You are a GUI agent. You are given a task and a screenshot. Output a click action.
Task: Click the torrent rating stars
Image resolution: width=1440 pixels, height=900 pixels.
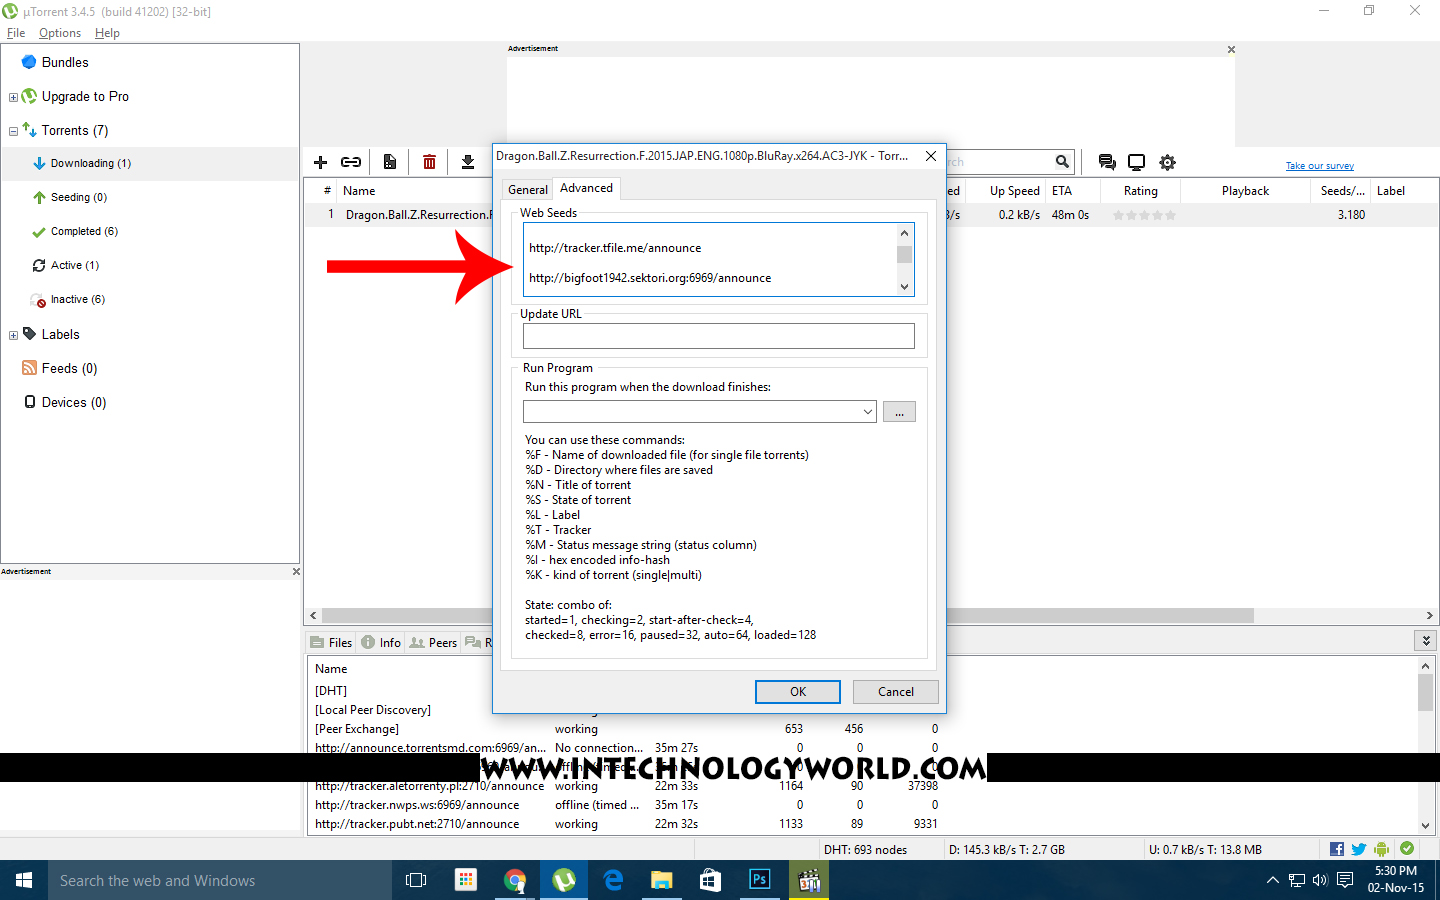[x=1144, y=215]
